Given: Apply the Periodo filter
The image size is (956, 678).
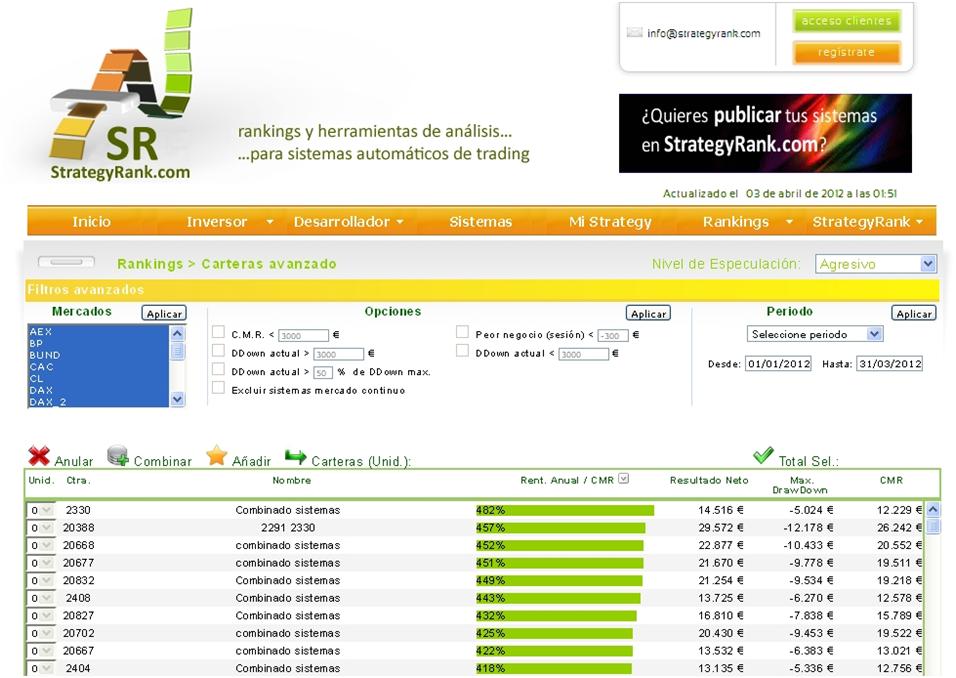Looking at the screenshot, I should pos(913,313).
